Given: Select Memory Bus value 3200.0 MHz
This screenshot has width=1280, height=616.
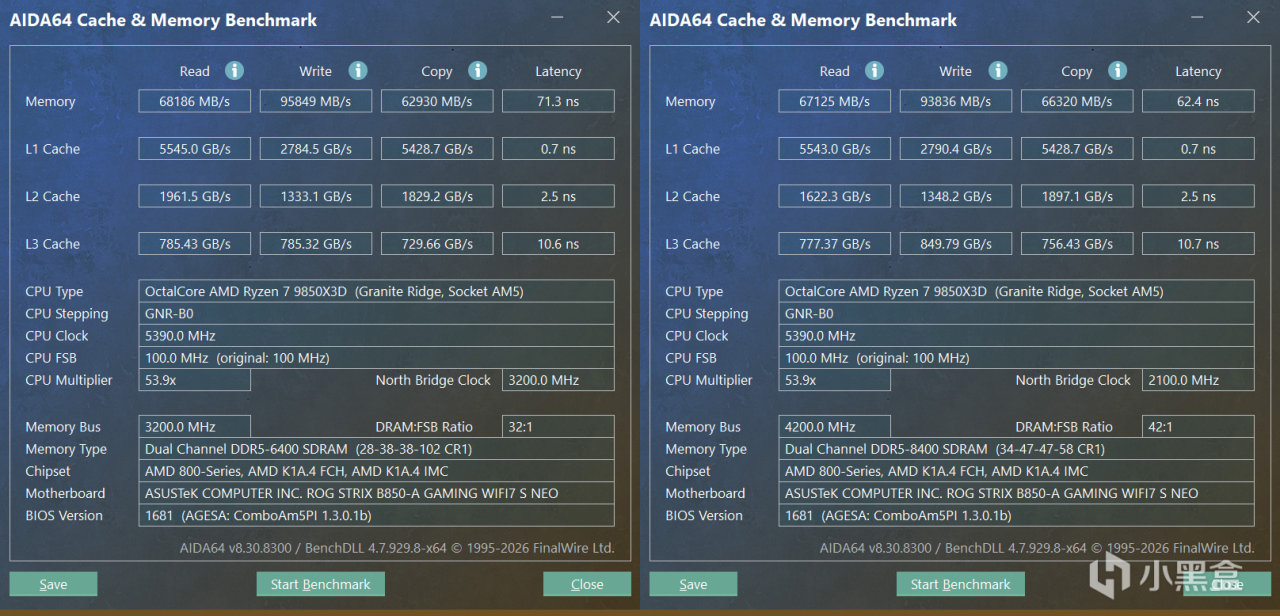Looking at the screenshot, I should pos(194,427).
